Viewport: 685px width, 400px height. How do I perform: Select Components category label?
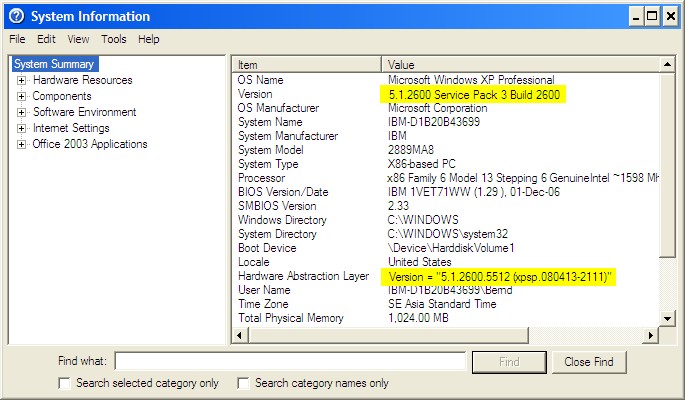pyautogui.click(x=62, y=96)
